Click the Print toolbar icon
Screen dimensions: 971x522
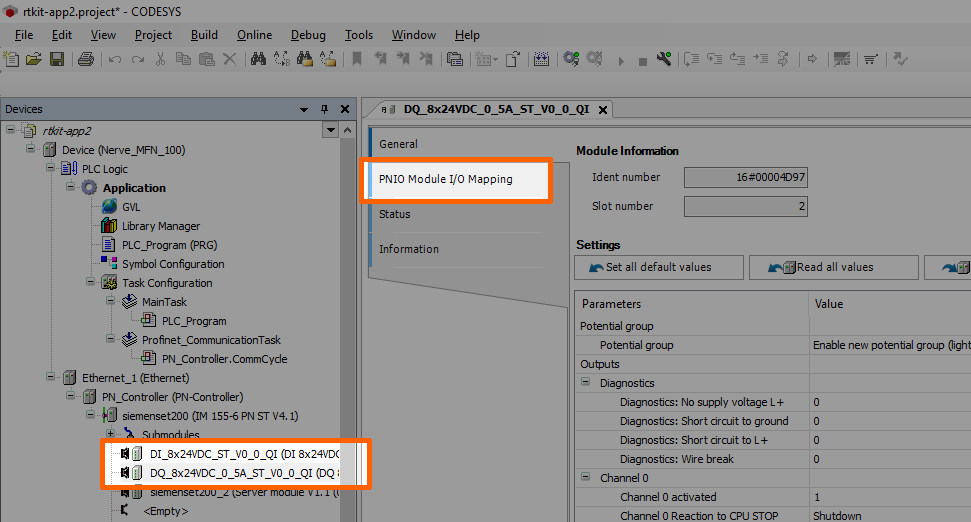[x=86, y=60]
